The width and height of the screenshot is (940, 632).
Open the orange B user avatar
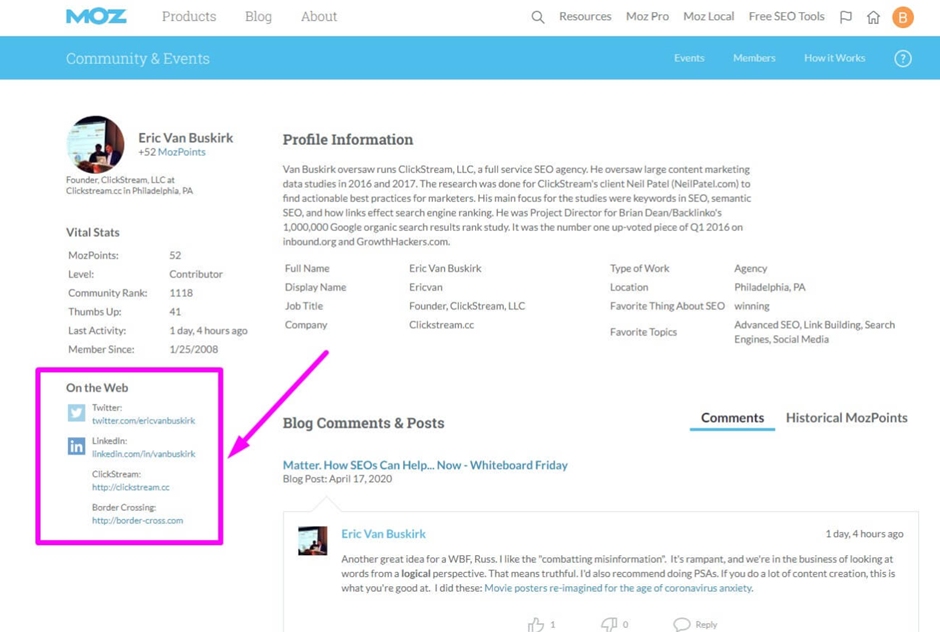(903, 17)
